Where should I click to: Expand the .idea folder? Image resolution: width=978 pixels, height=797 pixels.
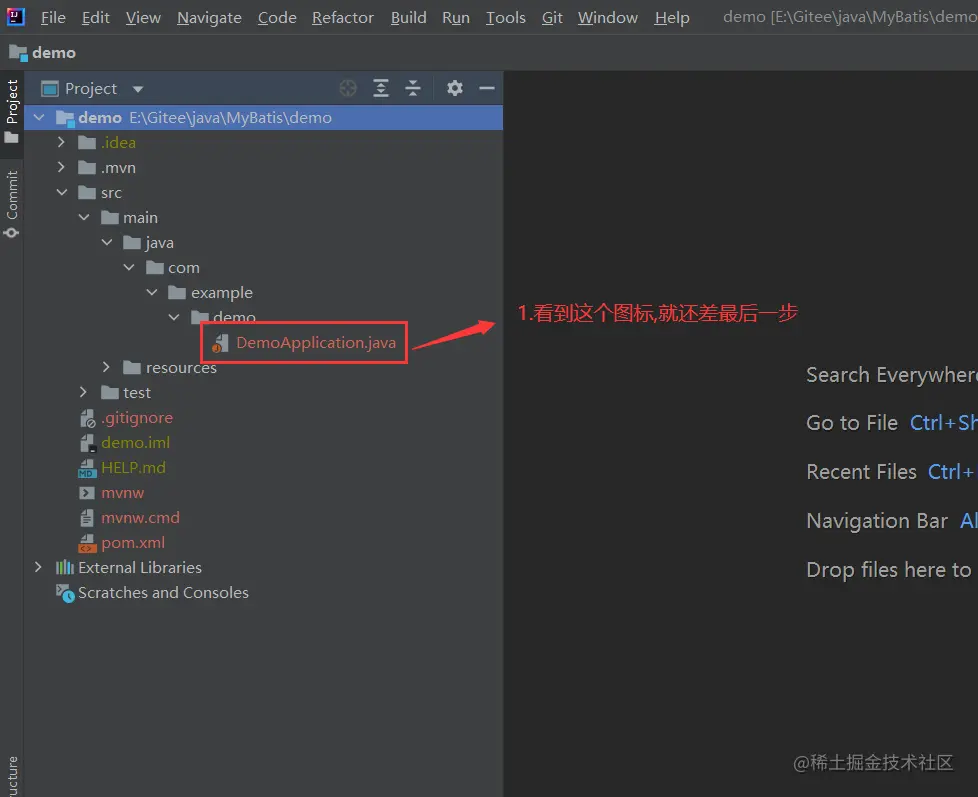pyautogui.click(x=61, y=142)
